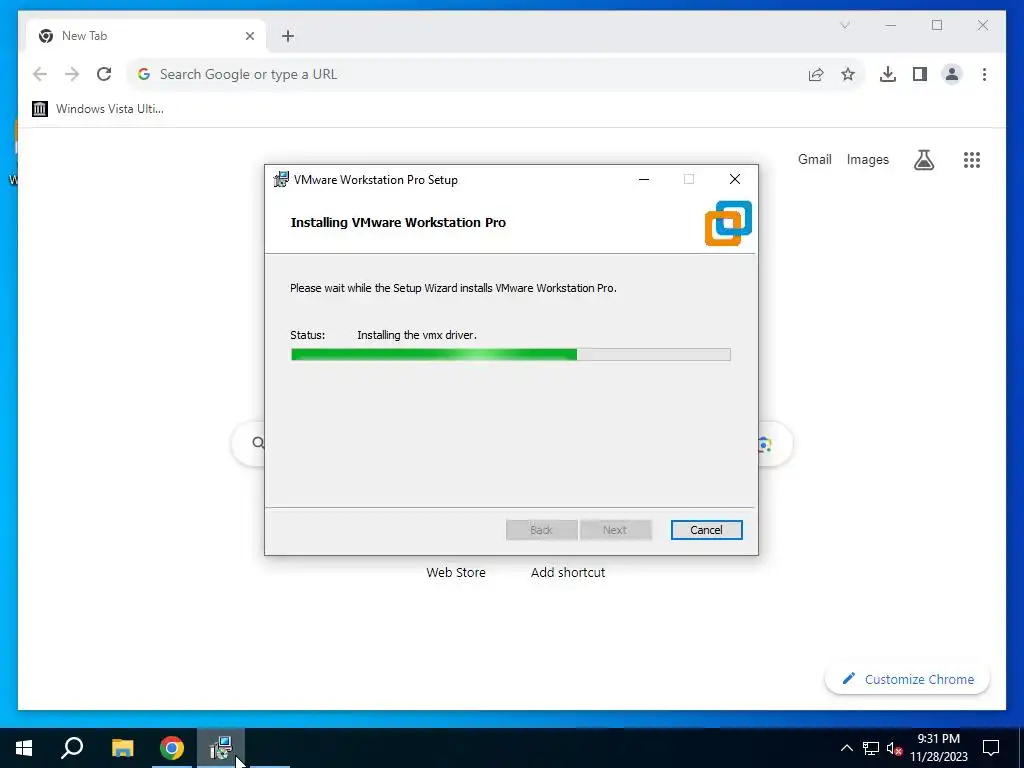Open the Chrome profile menu
The image size is (1024, 768).
click(952, 74)
